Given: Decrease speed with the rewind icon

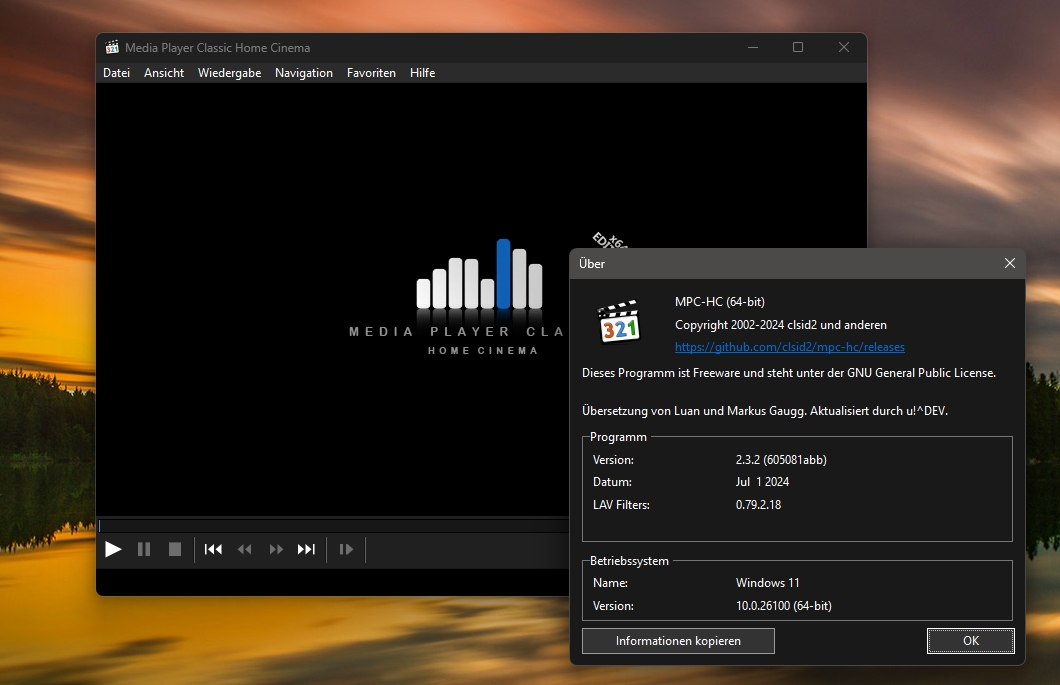Looking at the screenshot, I should [245, 549].
